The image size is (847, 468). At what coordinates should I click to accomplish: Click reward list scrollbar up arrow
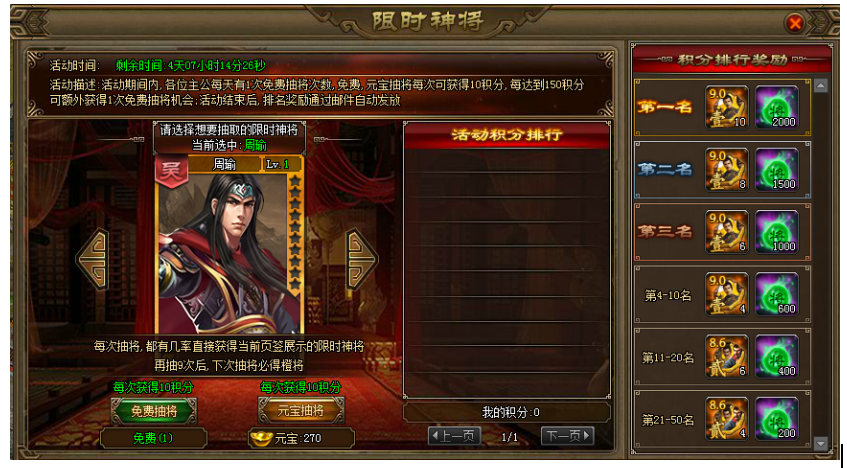click(821, 85)
